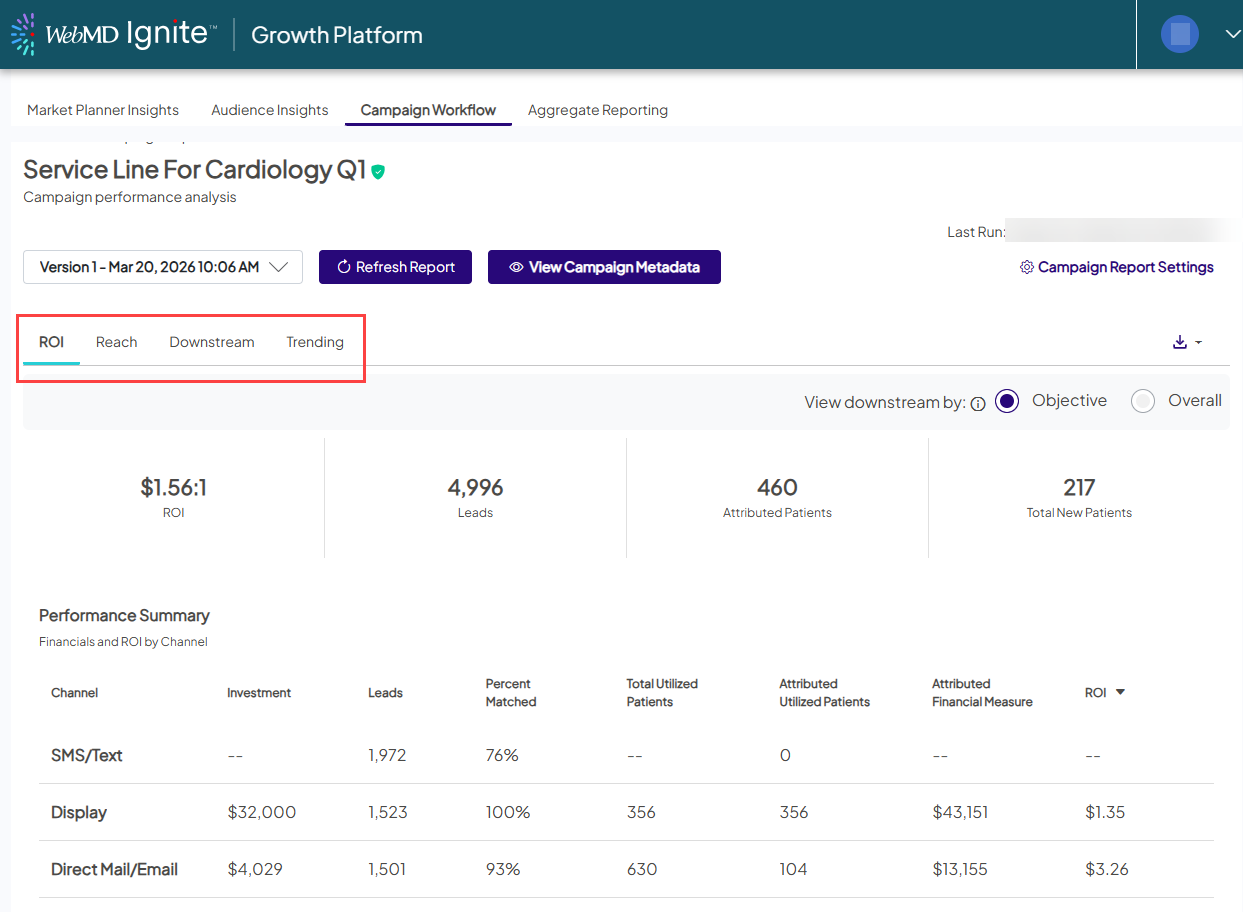This screenshot has height=912, width=1243.
Task: Expand the user account menu chevron
Action: [x=1232, y=34]
